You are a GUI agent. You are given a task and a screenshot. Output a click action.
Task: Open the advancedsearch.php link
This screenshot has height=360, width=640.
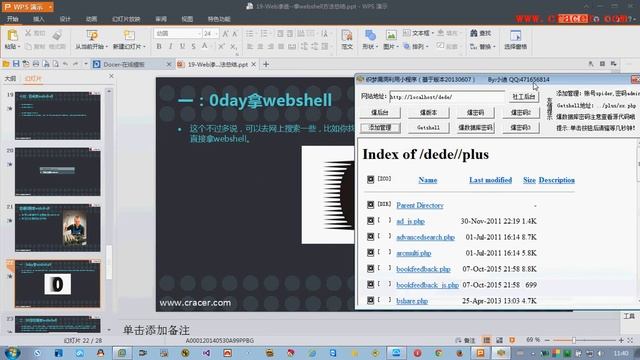pos(425,237)
